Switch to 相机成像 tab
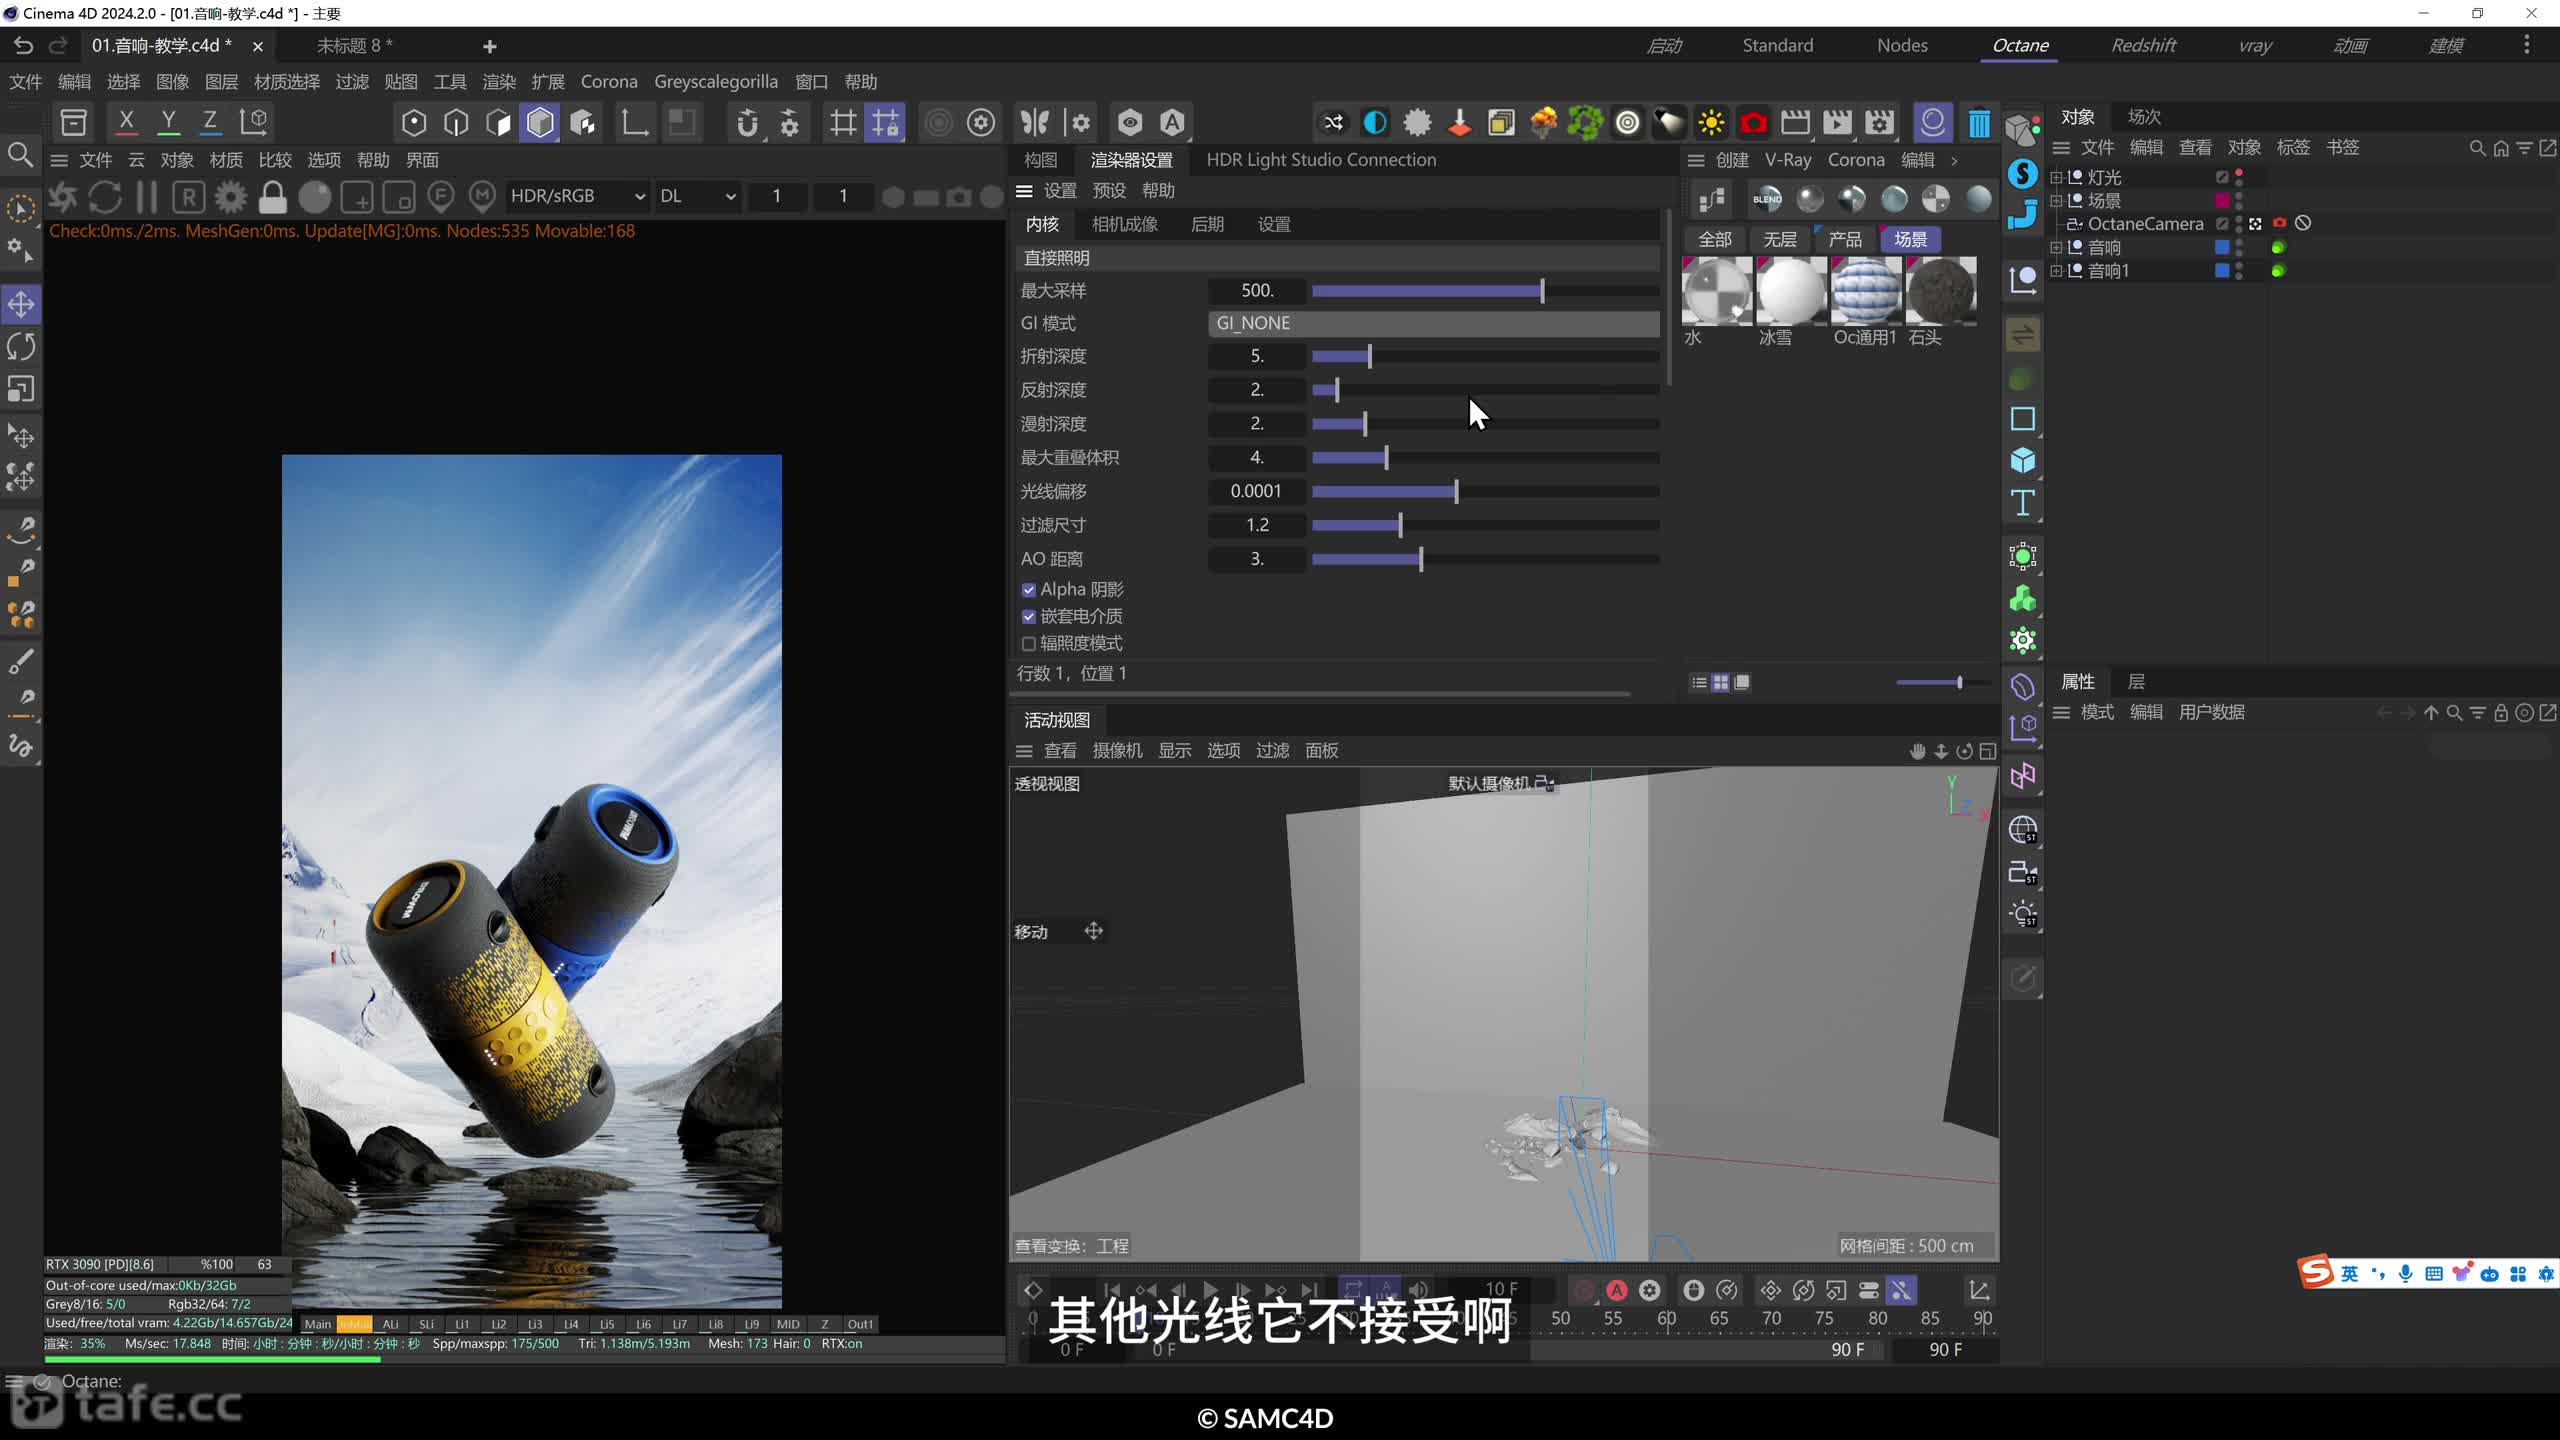Screen dimensions: 2560x1440 tap(1124, 224)
